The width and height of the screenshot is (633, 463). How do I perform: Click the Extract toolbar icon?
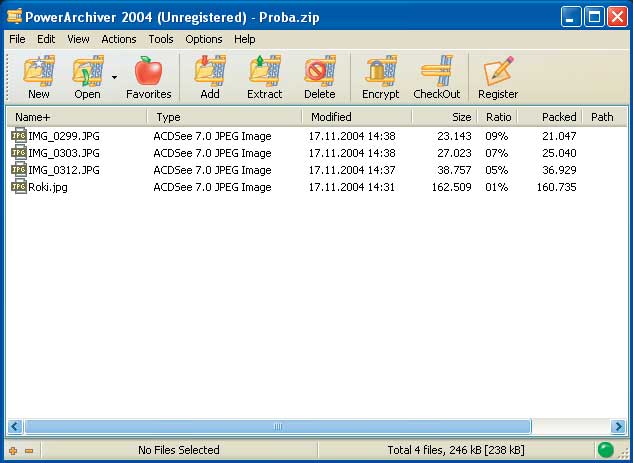[265, 71]
